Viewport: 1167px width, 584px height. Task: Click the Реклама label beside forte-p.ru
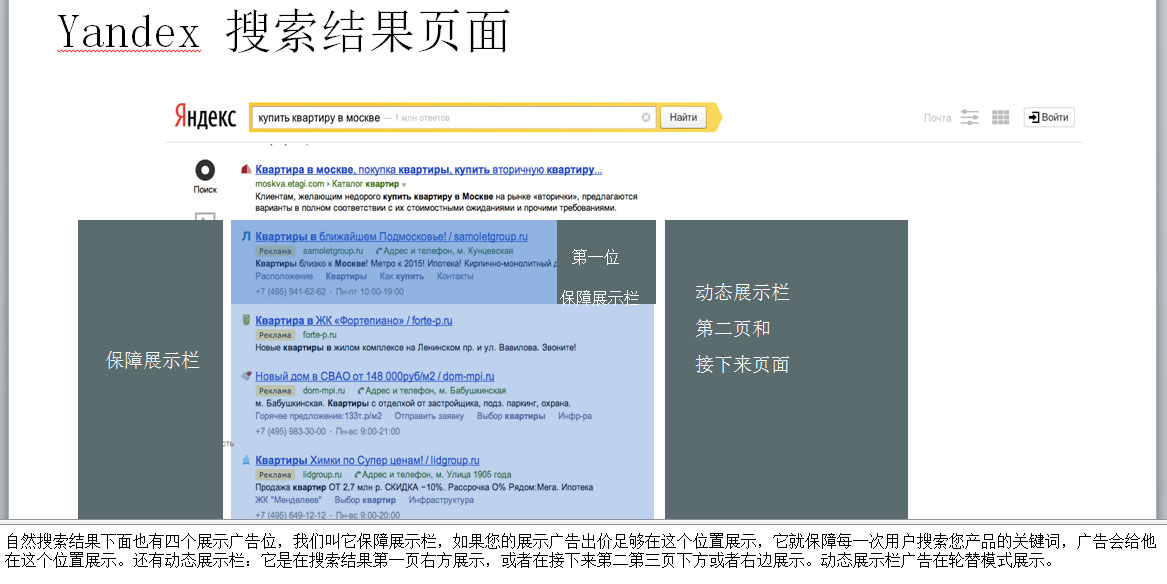tap(275, 335)
